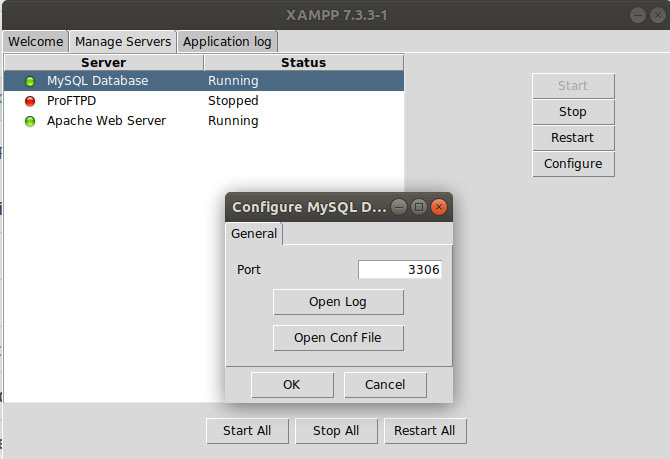Switch to the Welcome tab

tap(35, 42)
